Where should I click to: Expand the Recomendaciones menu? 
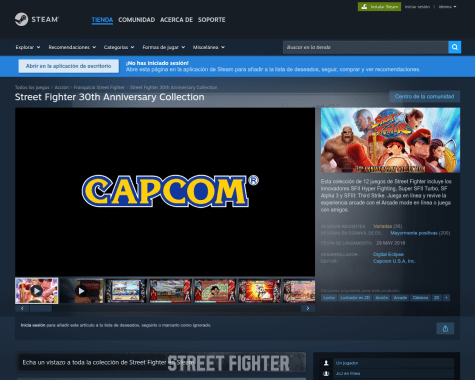point(72,47)
